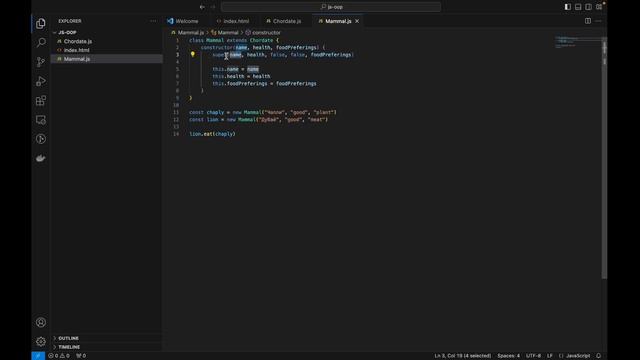Close the Mammal.js tab

(x=357, y=21)
